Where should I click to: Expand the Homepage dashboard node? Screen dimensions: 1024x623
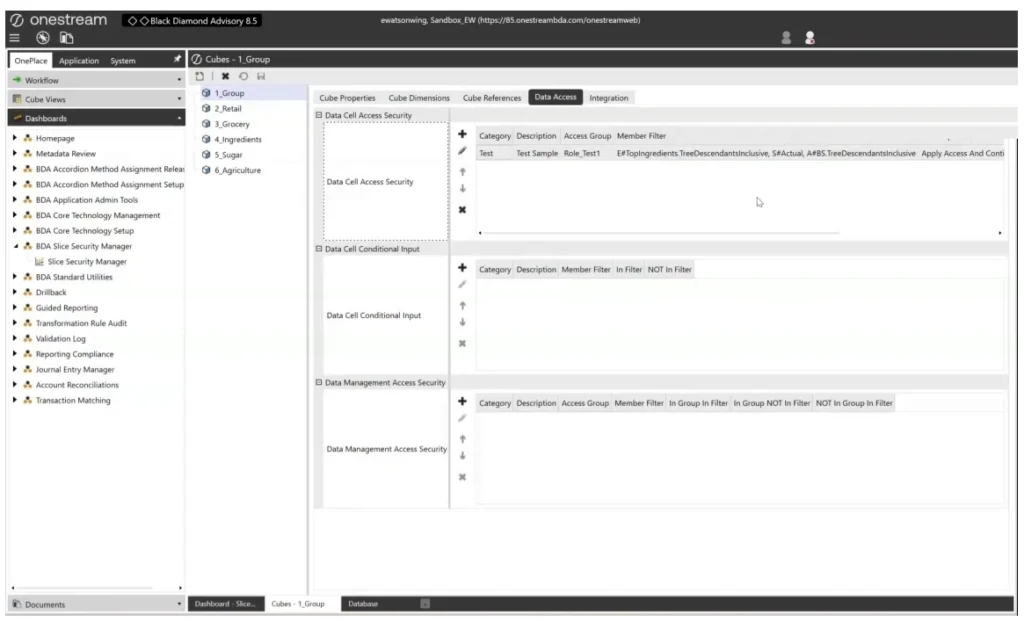pyautogui.click(x=15, y=138)
